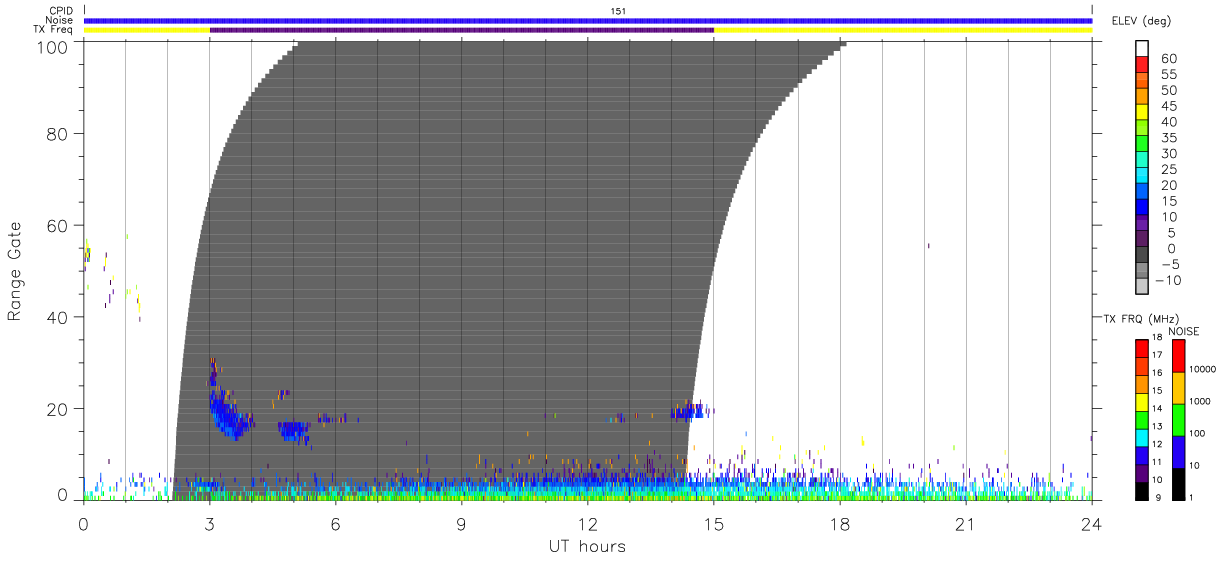Click the "CPID" label above the plot

coord(61,11)
